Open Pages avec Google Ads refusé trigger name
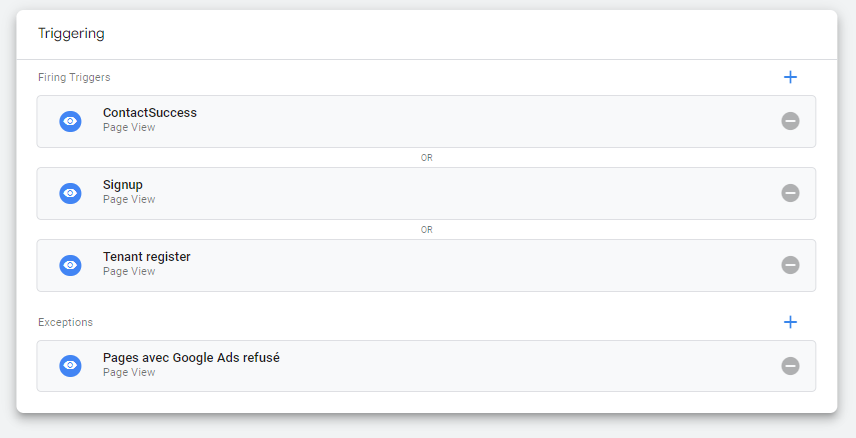This screenshot has height=438, width=856. click(191, 357)
